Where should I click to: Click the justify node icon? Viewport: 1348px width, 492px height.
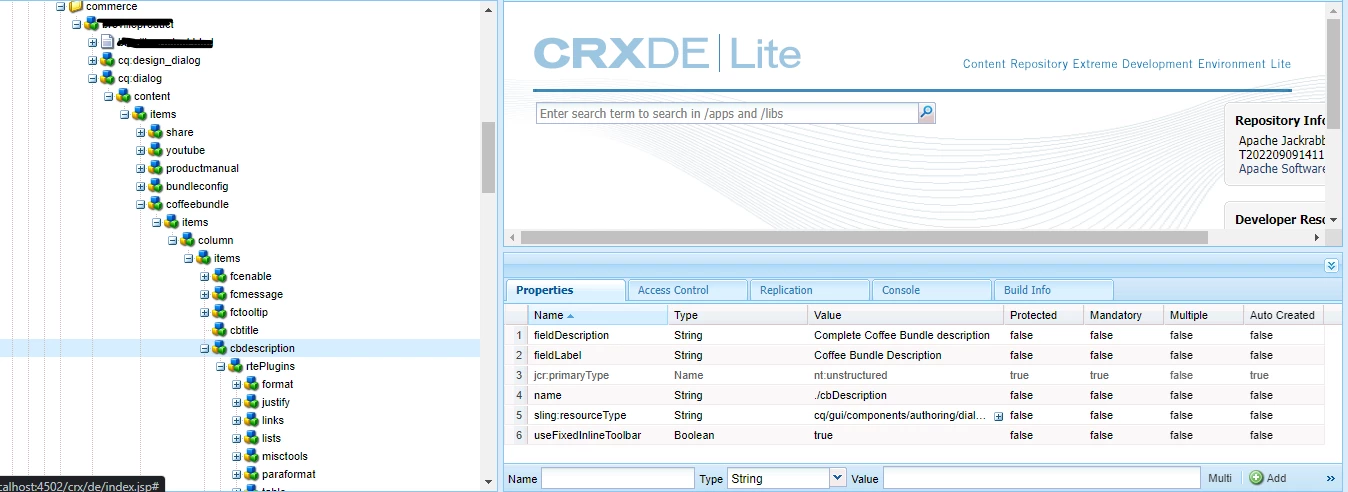tap(252, 402)
